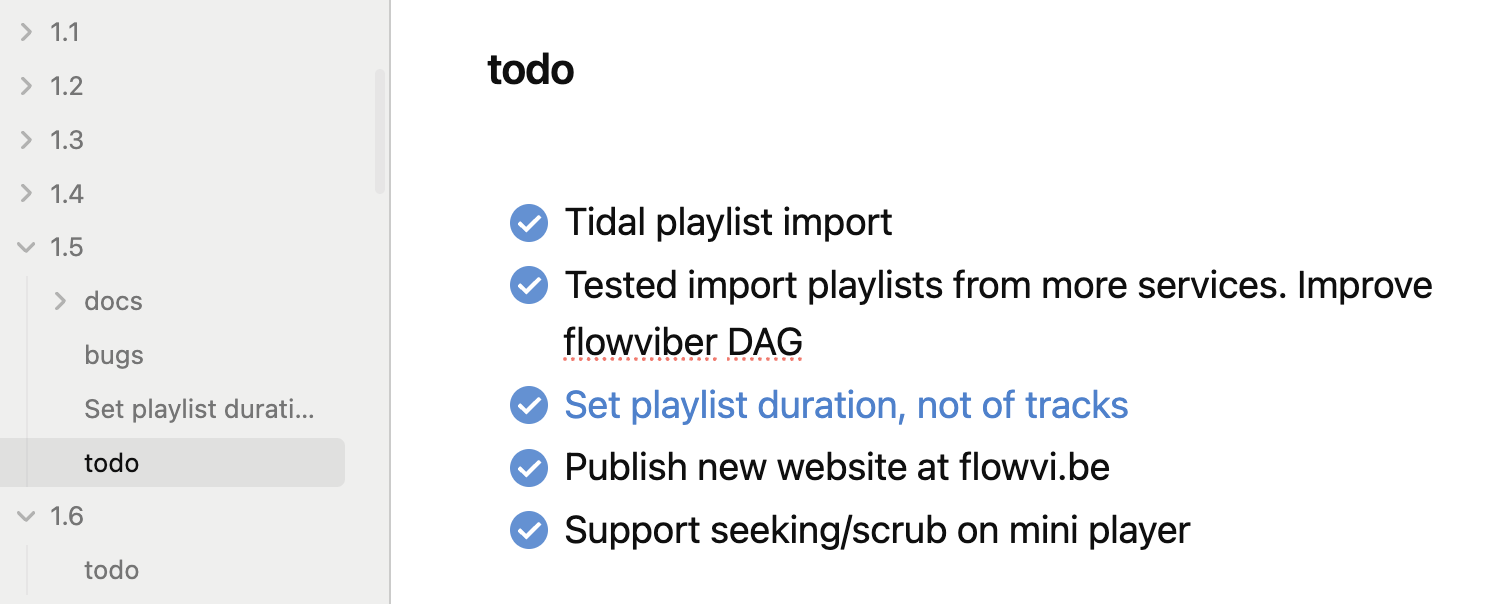This screenshot has width=1486, height=604.
Task: Open Set playlist duration sidebar note
Action: click(x=199, y=409)
